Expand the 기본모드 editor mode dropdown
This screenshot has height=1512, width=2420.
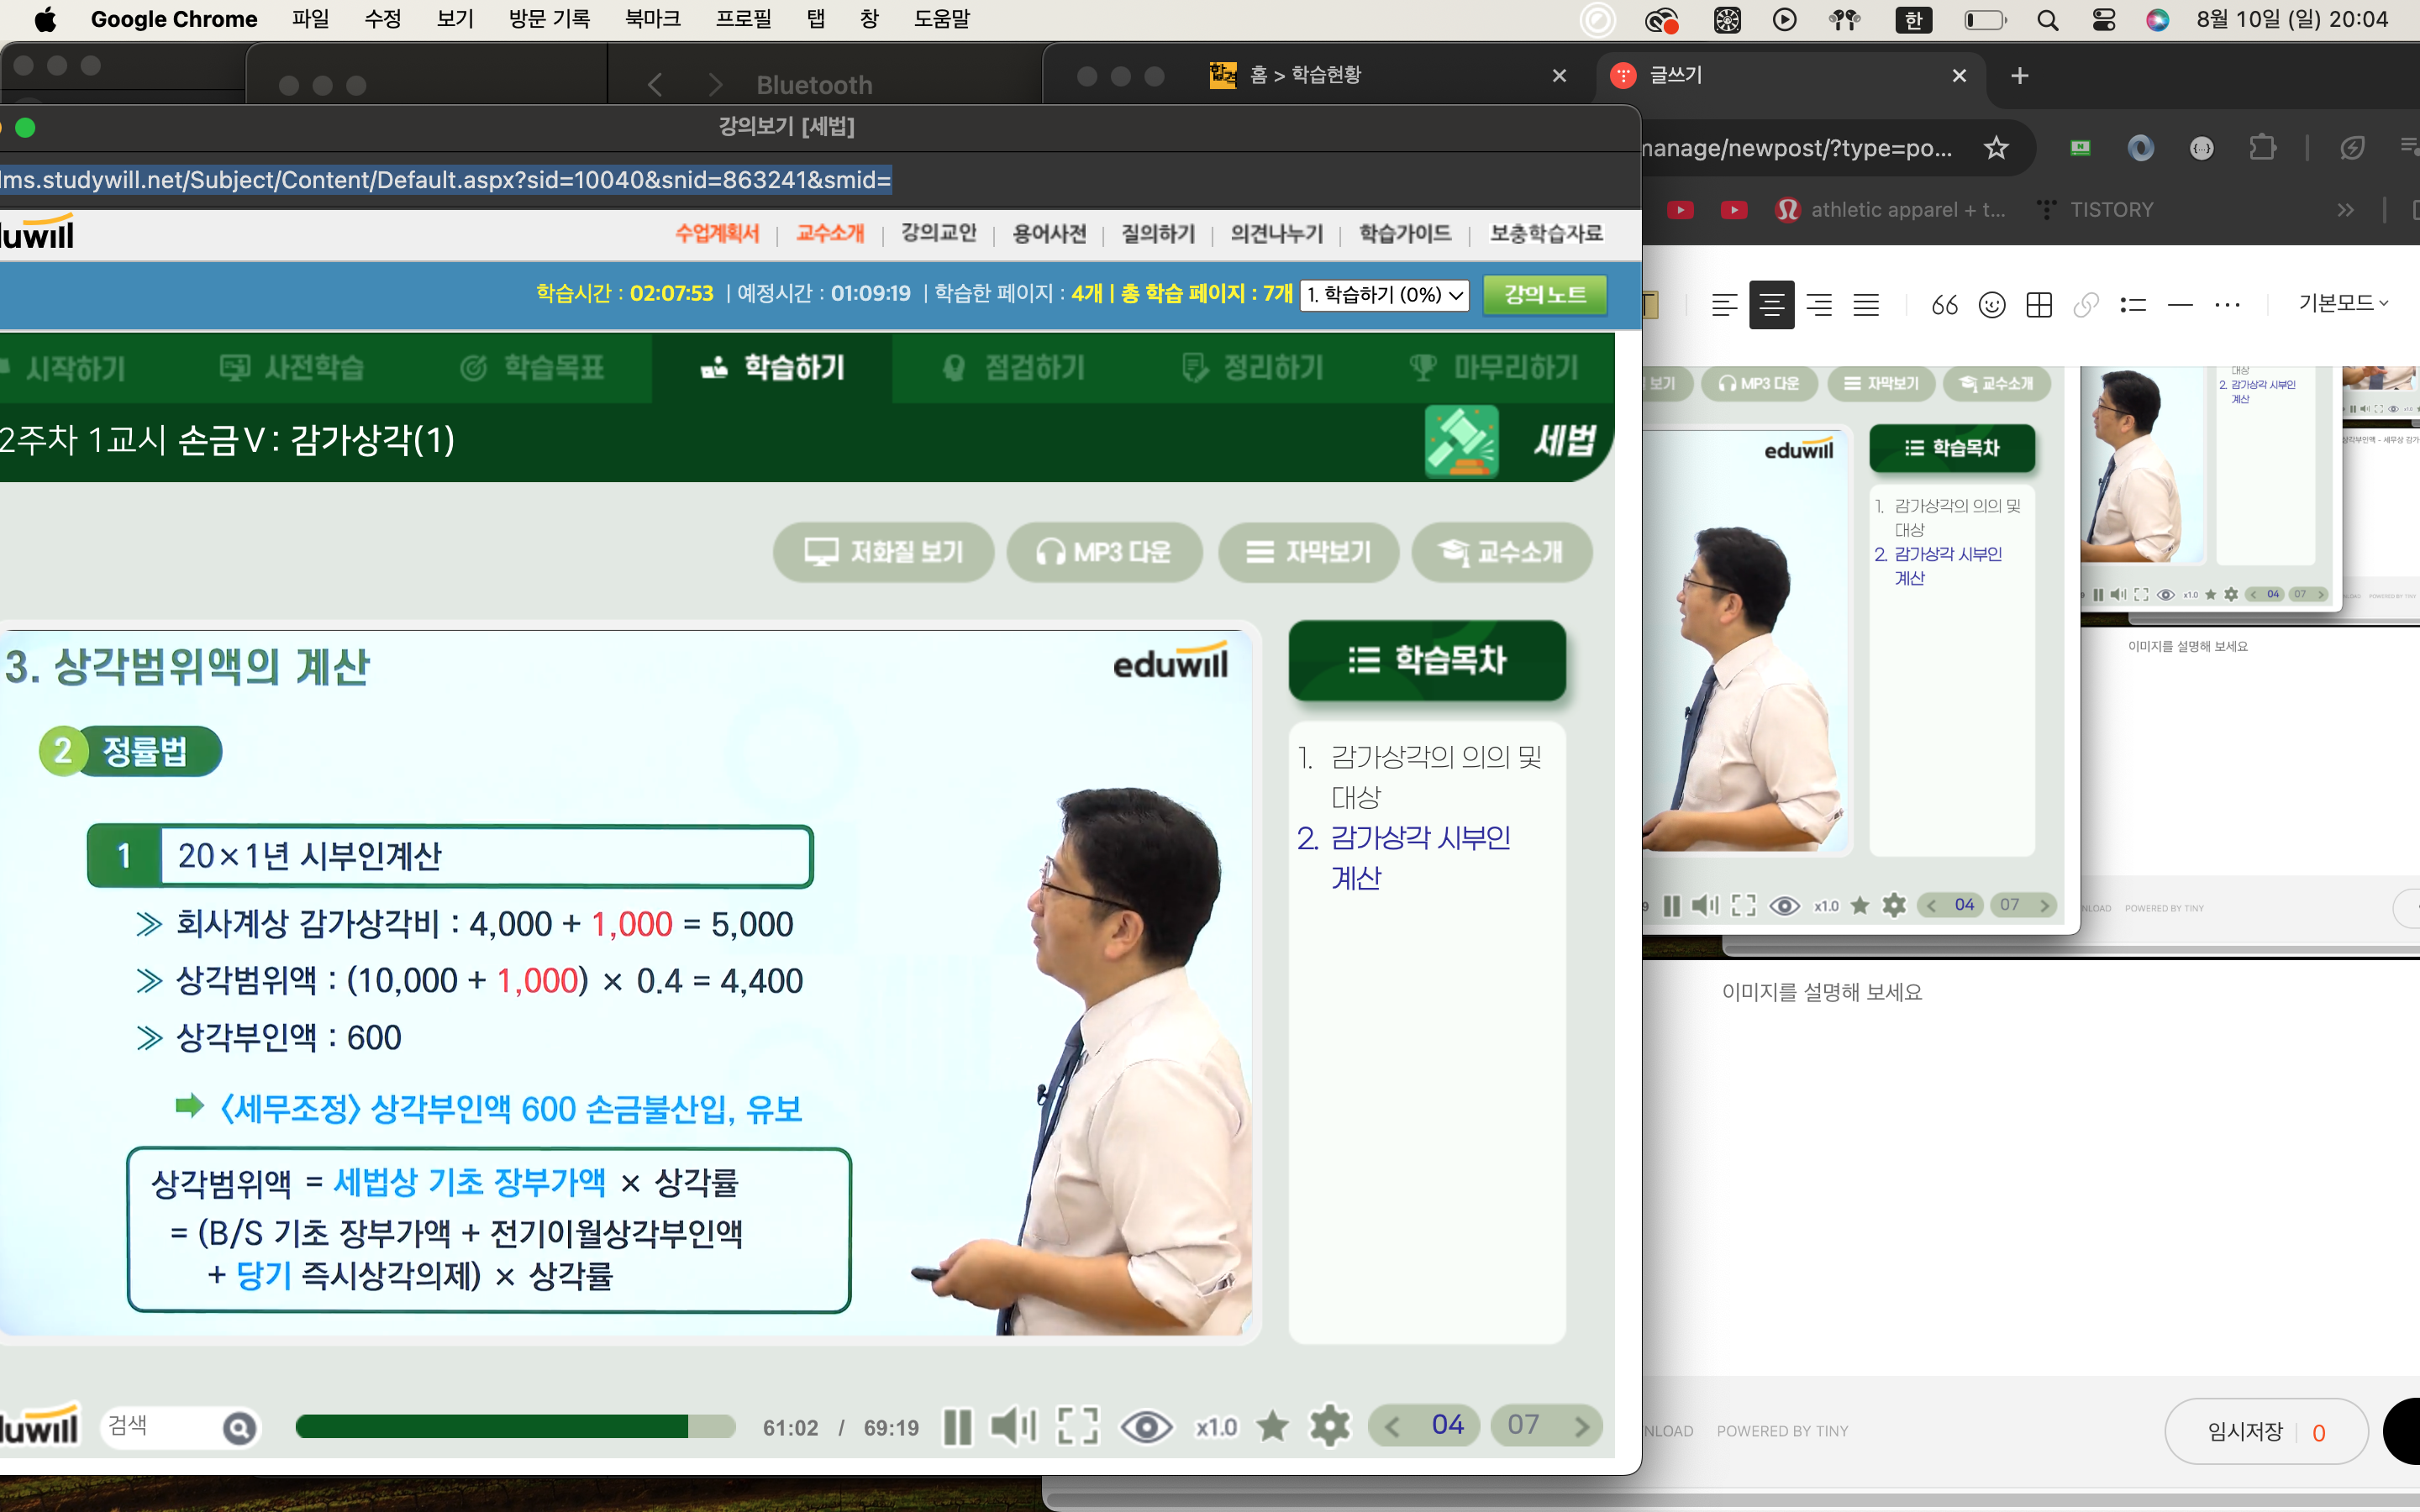[2343, 303]
